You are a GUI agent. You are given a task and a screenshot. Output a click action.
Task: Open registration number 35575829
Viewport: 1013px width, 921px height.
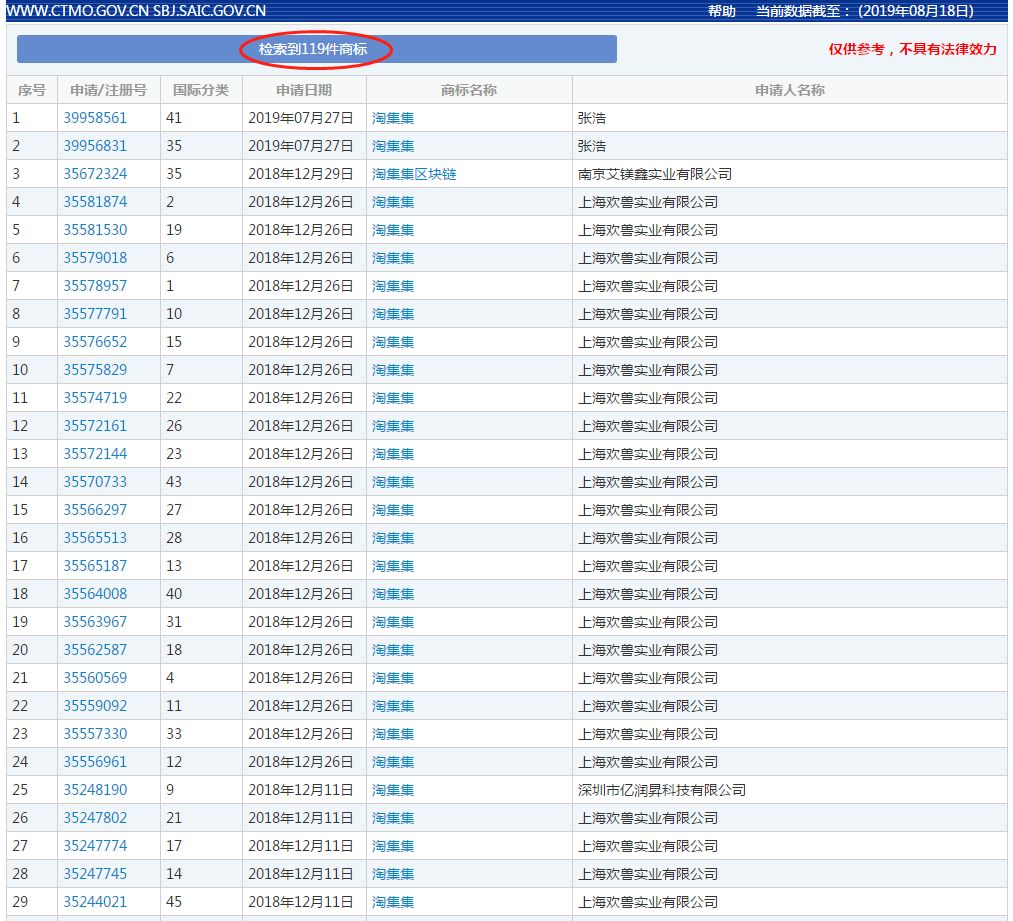tap(95, 370)
